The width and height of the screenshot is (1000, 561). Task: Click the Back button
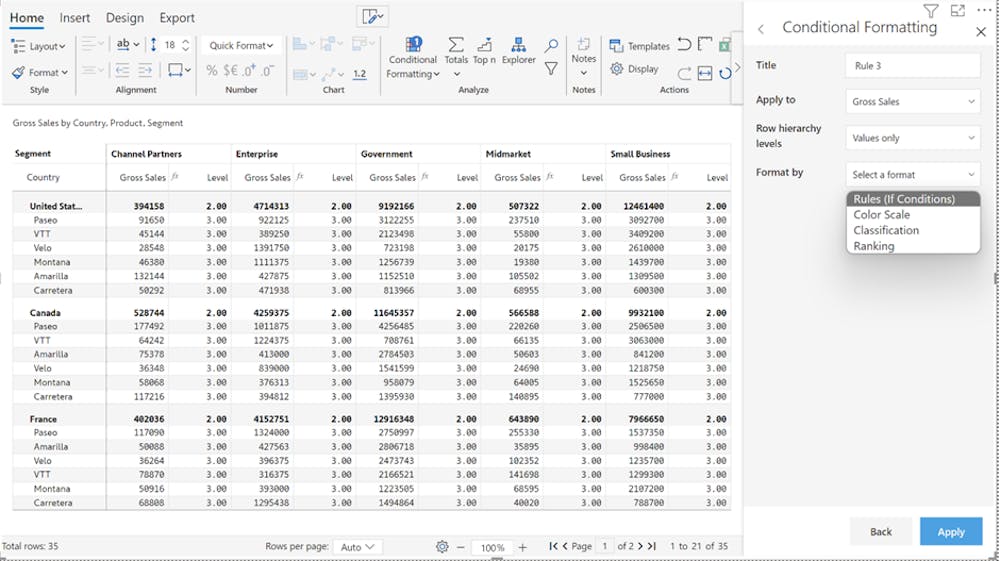point(880,532)
